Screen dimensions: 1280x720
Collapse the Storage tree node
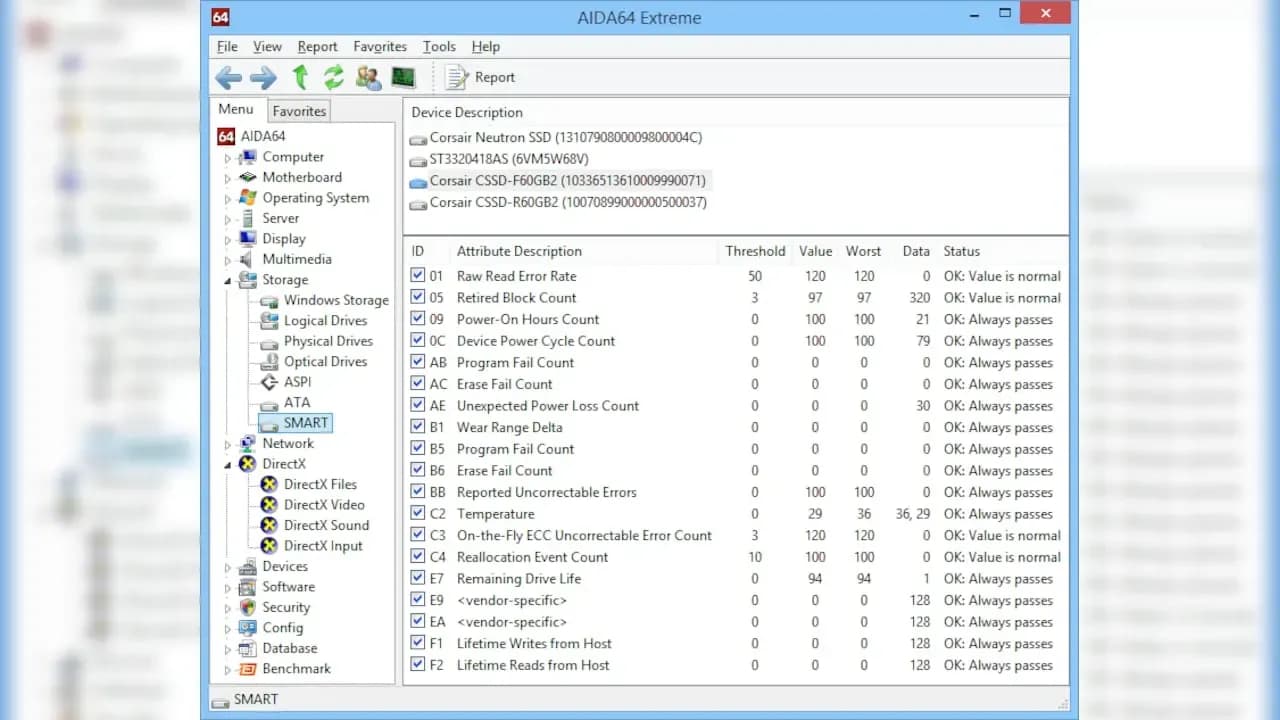point(228,281)
